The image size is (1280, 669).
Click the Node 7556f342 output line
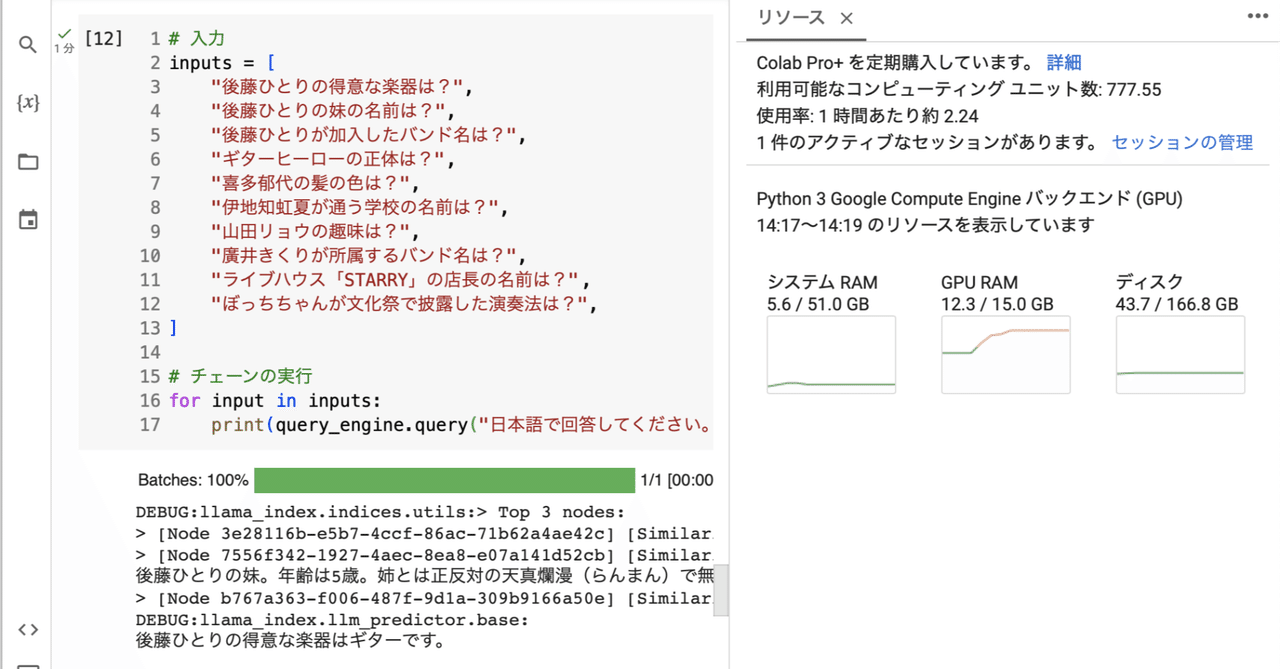pyautogui.click(x=424, y=555)
